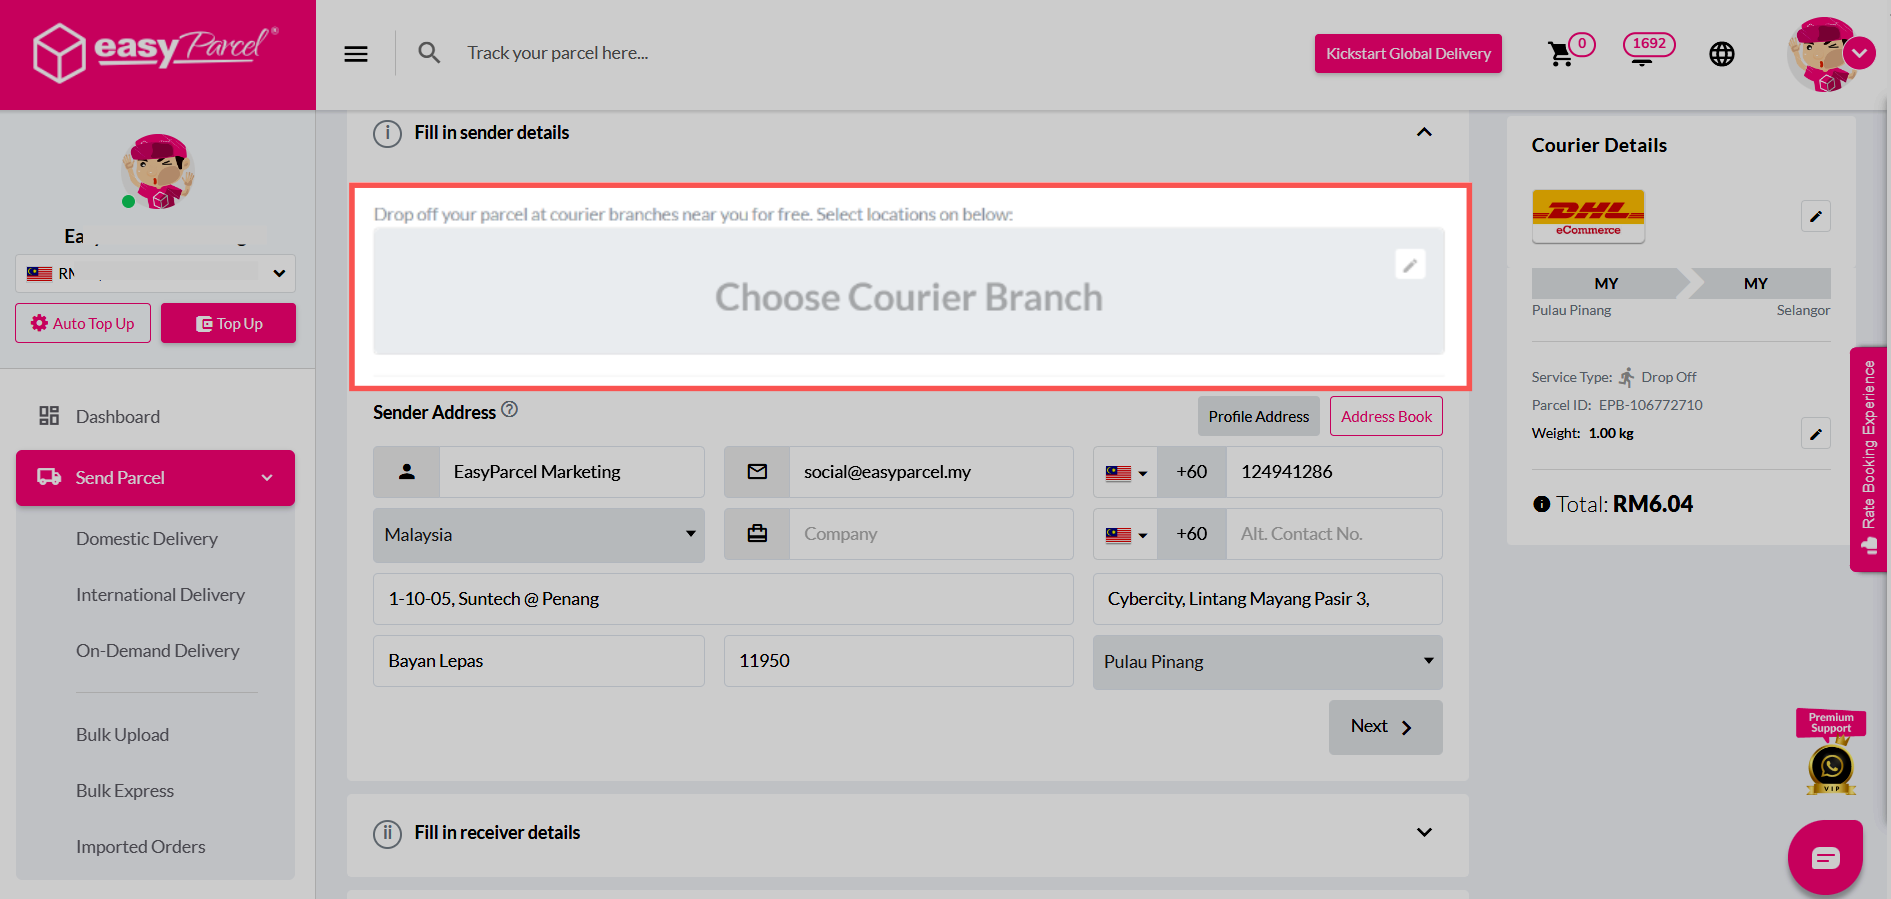Edit the postcode 11950 field
1891x899 pixels.
click(x=898, y=661)
